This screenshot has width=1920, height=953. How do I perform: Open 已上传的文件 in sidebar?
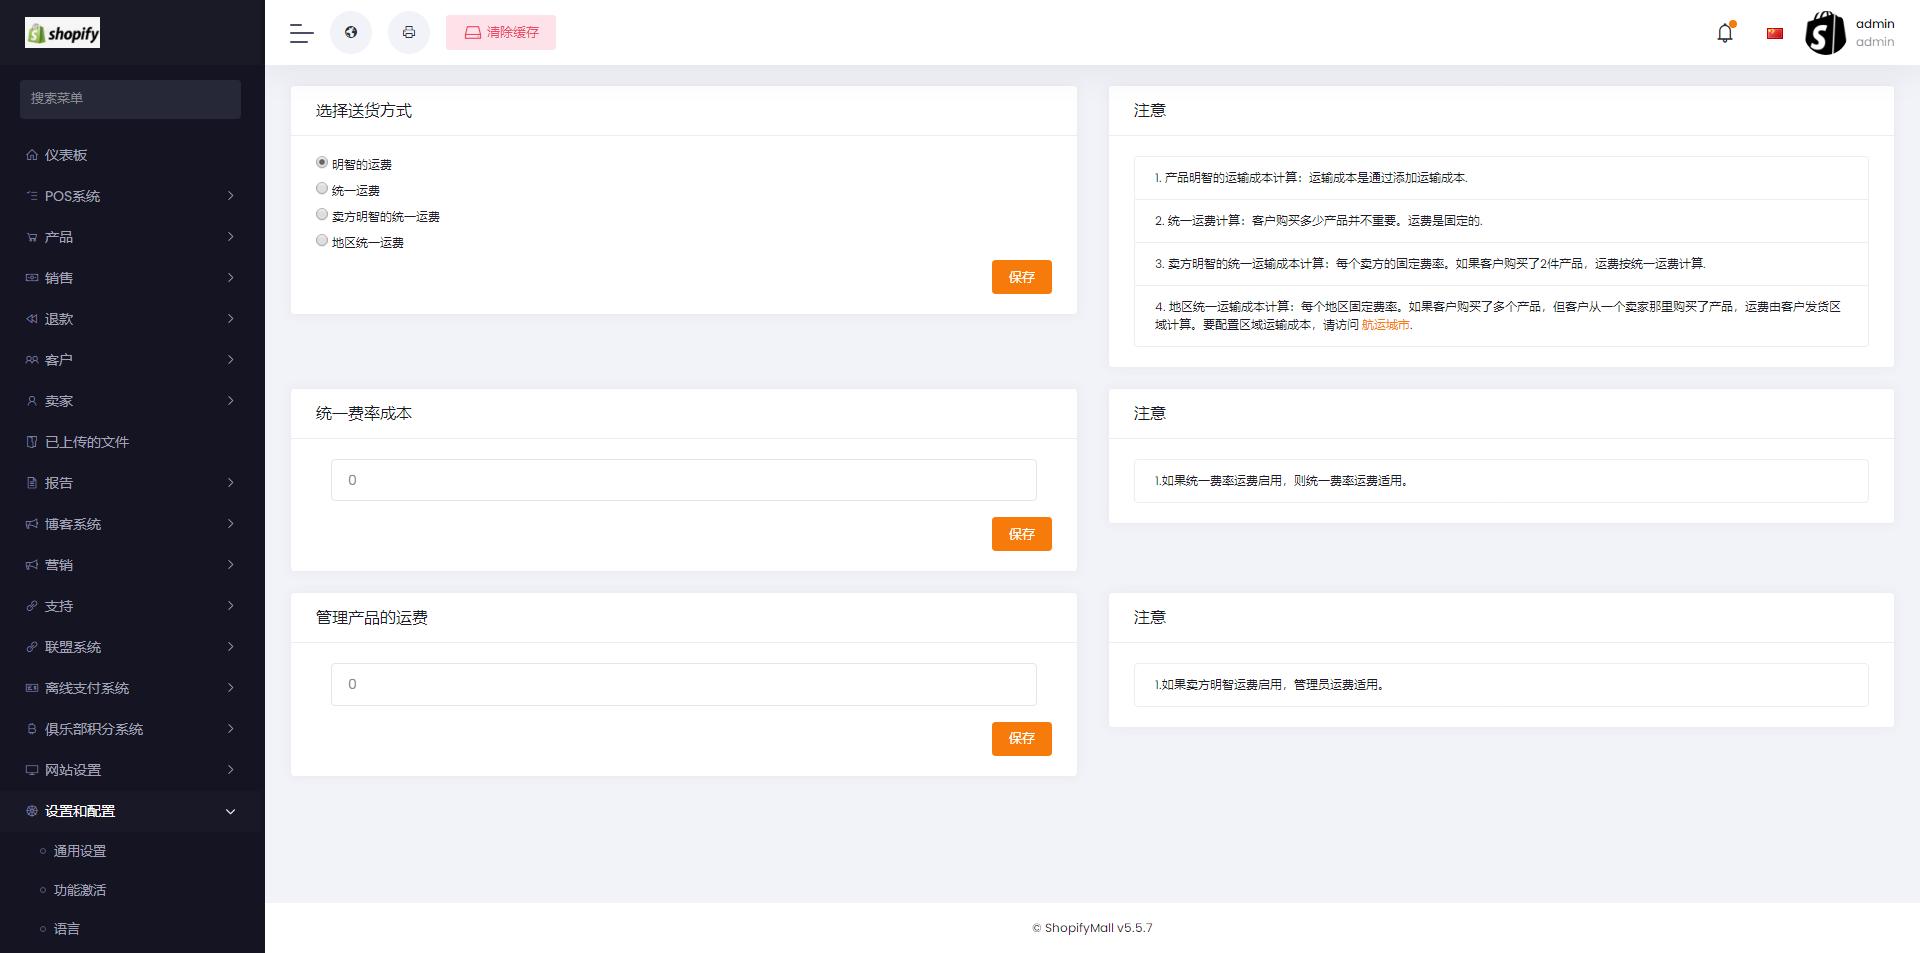point(87,442)
